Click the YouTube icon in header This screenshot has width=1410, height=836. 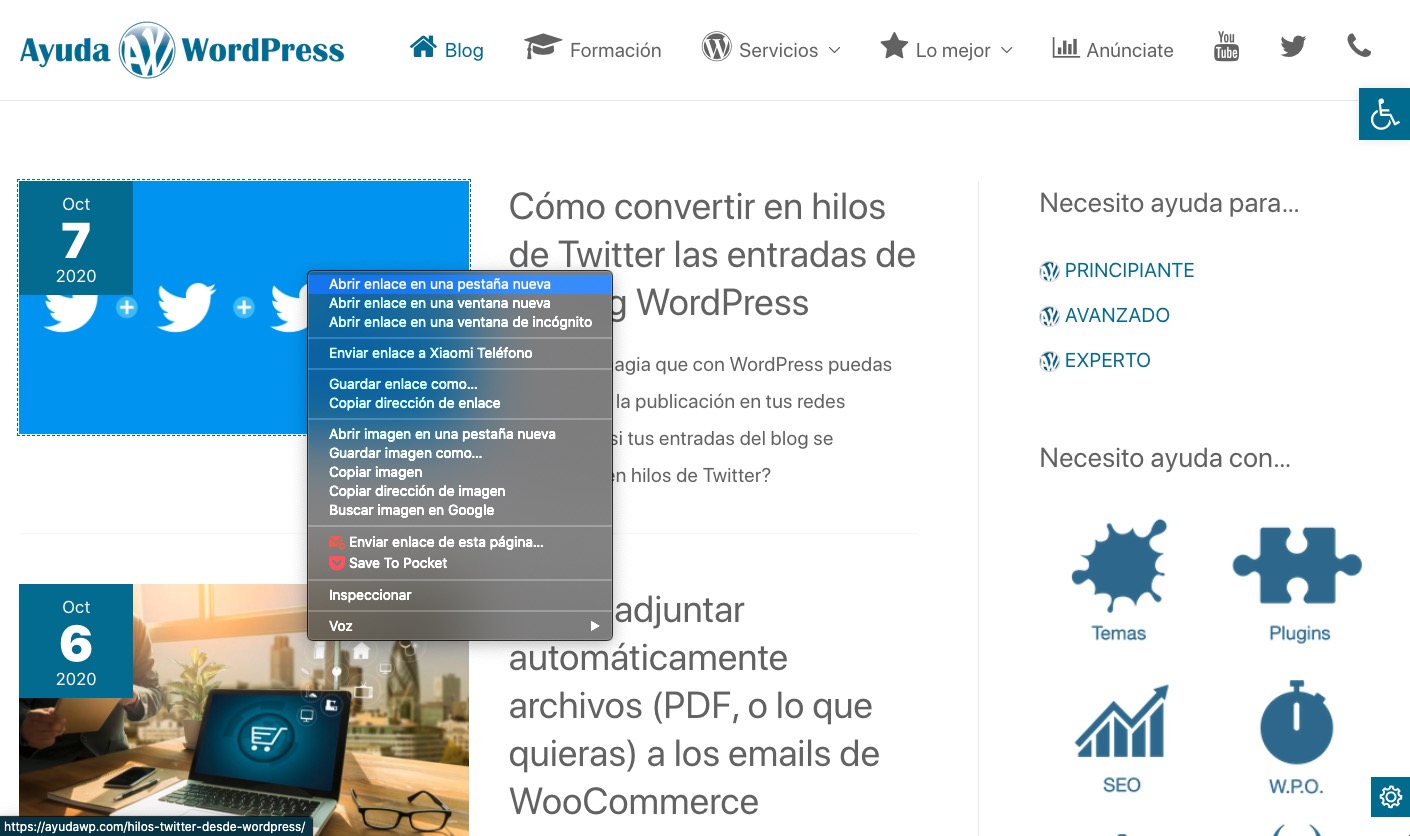[1226, 47]
